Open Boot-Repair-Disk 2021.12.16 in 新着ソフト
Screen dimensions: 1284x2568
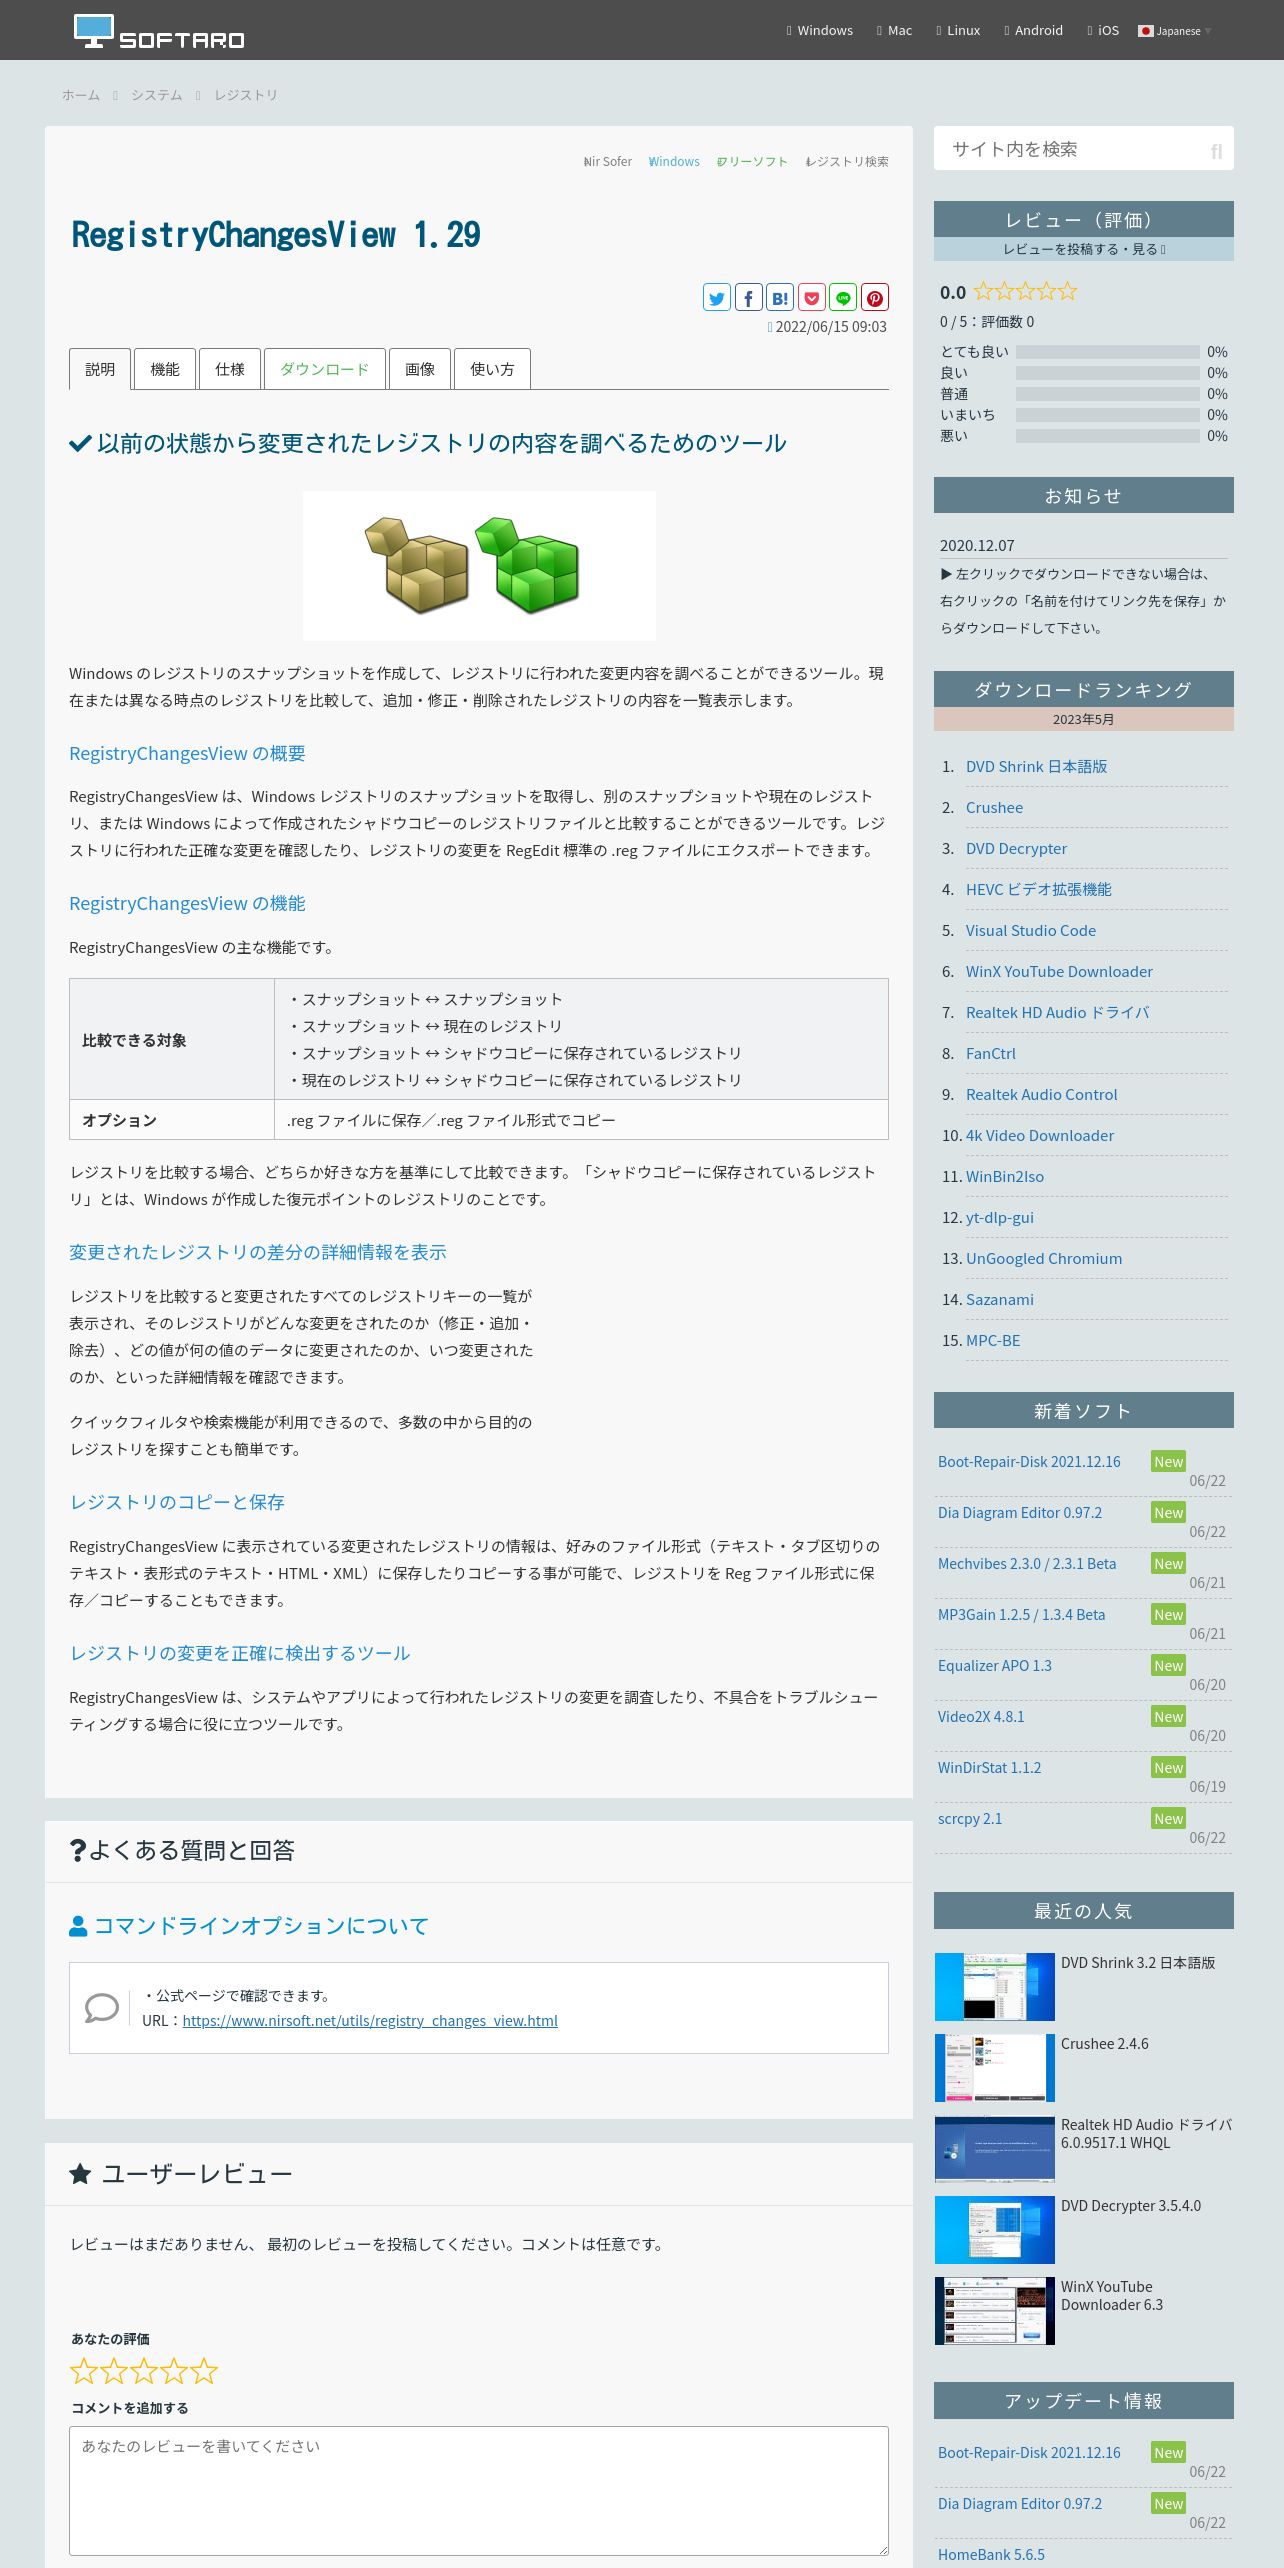pos(1029,1461)
